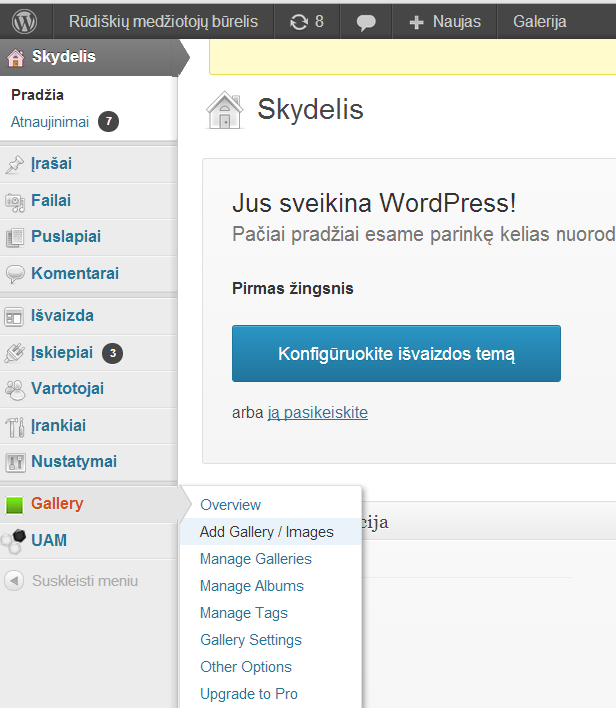The height and width of the screenshot is (708, 616).
Task: Open the WordPress logo menu
Action: click(x=24, y=21)
